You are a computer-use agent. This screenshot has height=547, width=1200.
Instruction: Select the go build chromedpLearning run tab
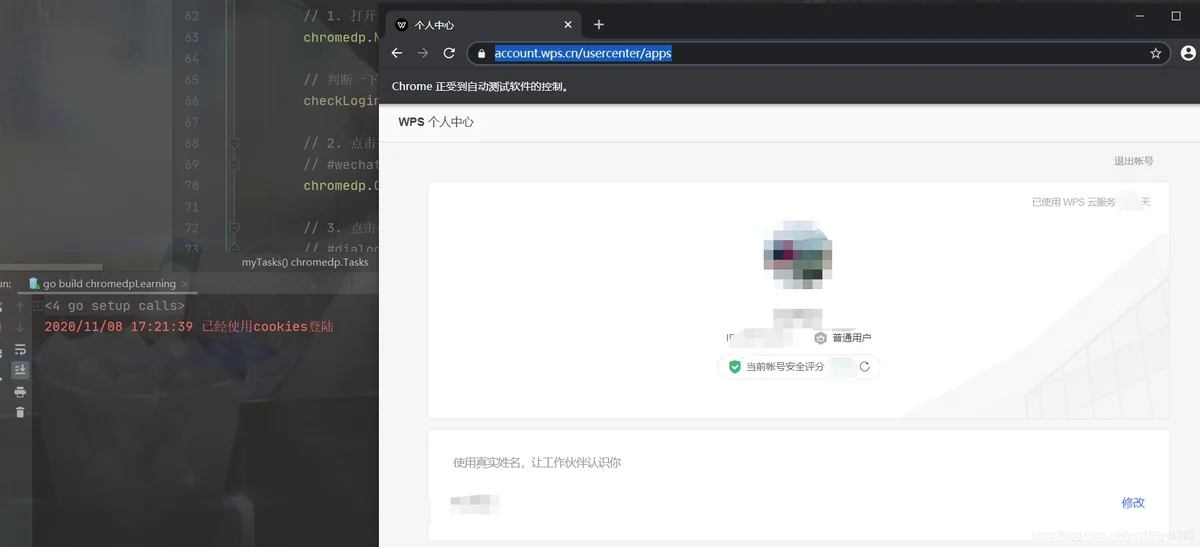(108, 284)
